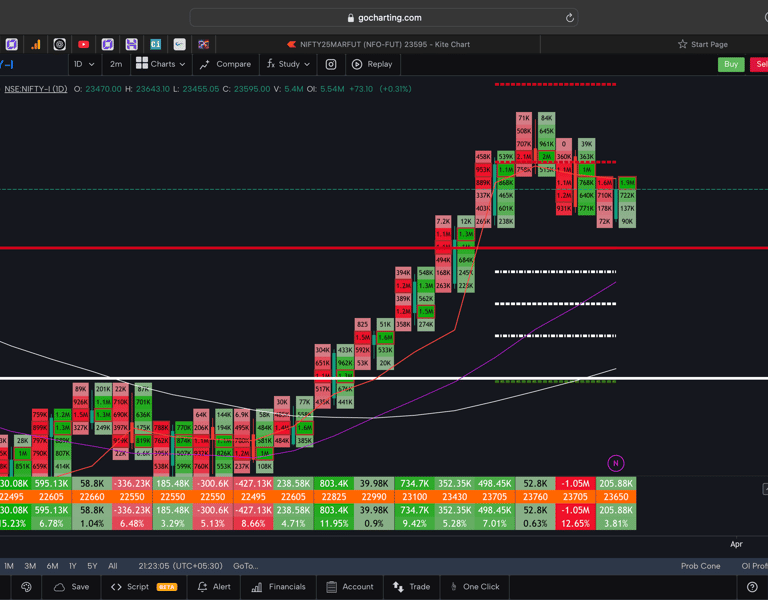Open the fx Study dropdown

click(x=288, y=64)
